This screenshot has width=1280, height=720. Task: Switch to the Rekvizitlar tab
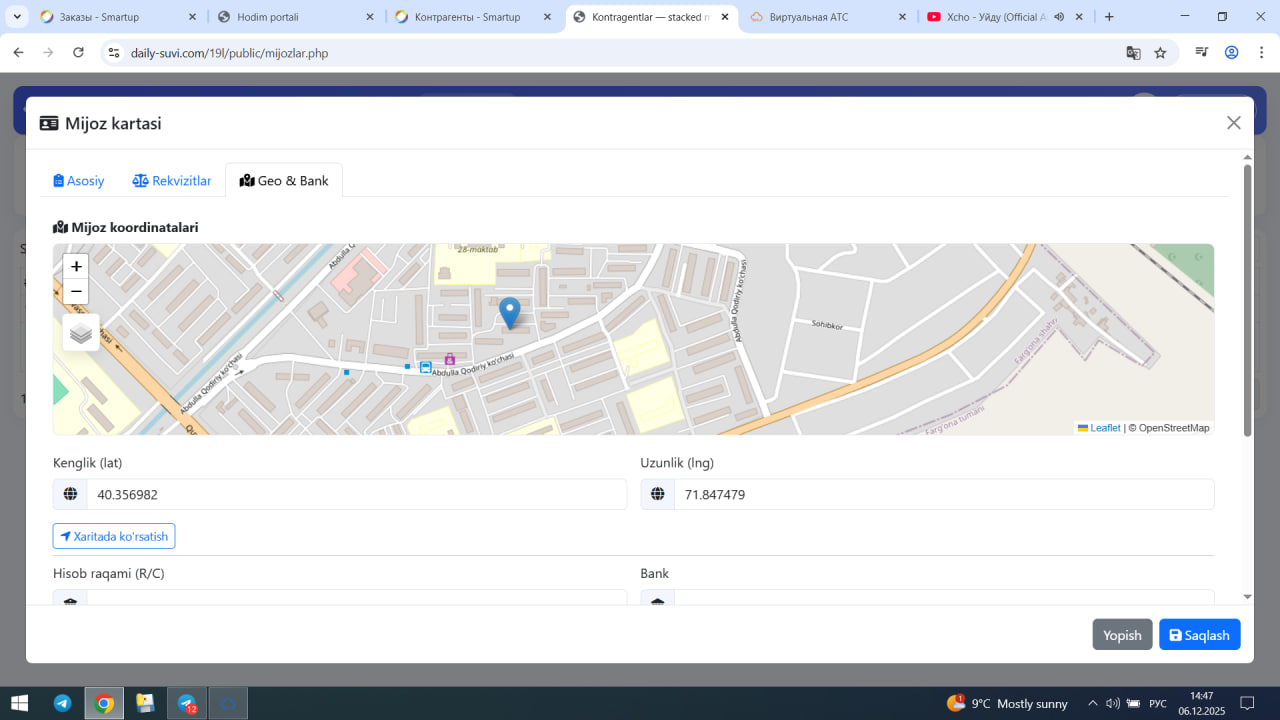pyautogui.click(x=172, y=181)
